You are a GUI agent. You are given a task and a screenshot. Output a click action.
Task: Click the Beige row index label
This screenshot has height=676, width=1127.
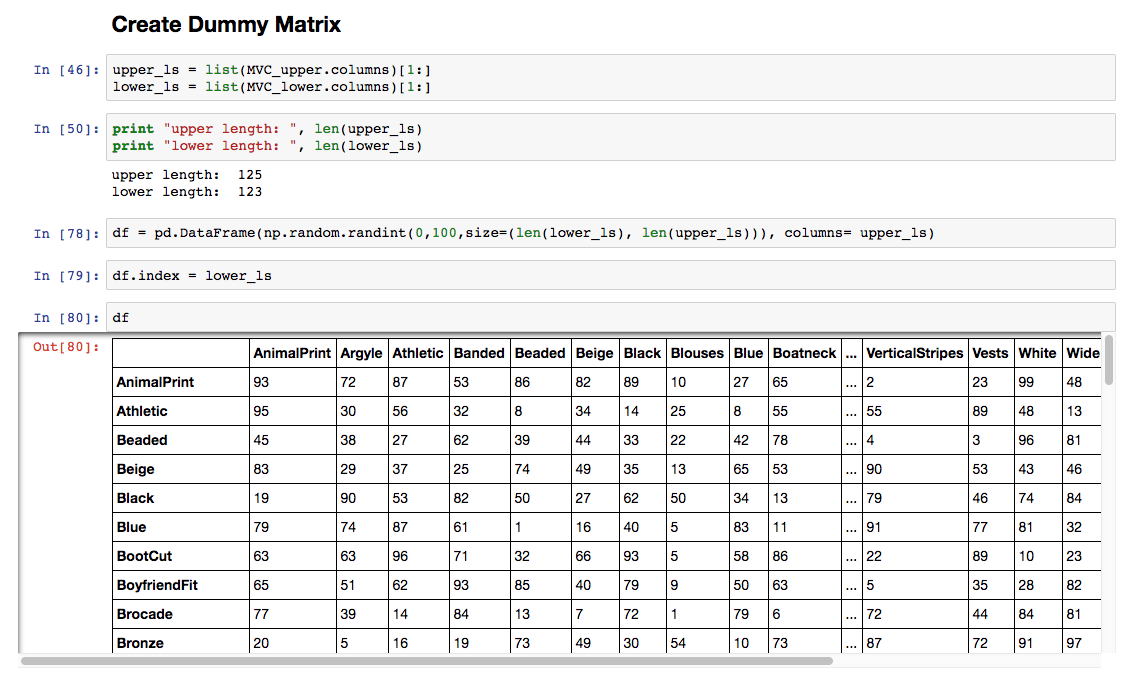pos(136,469)
